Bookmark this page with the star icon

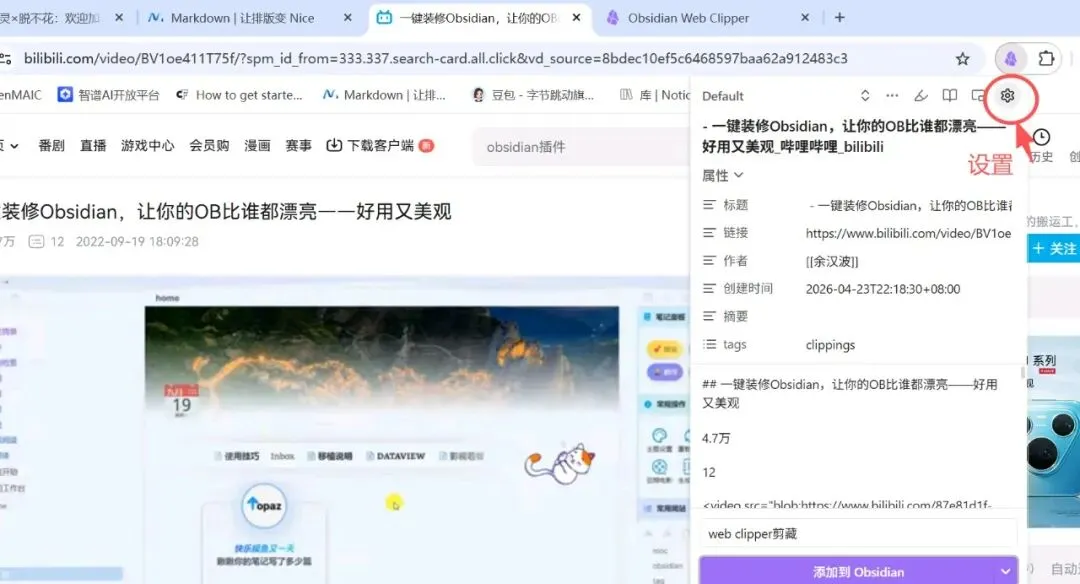962,59
